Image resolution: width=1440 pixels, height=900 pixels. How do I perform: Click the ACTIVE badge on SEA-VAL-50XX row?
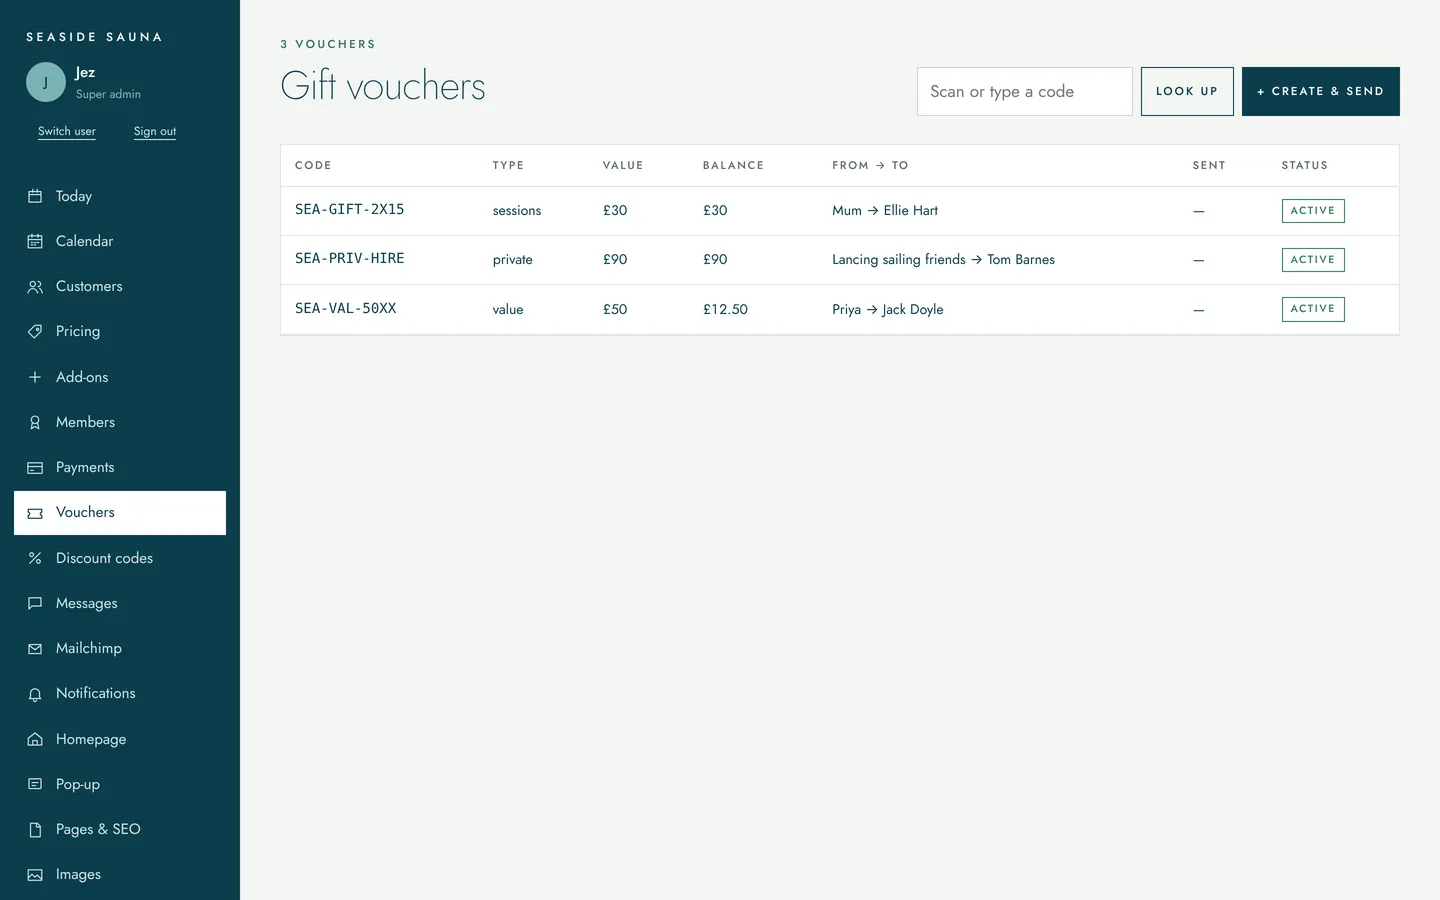click(1313, 309)
